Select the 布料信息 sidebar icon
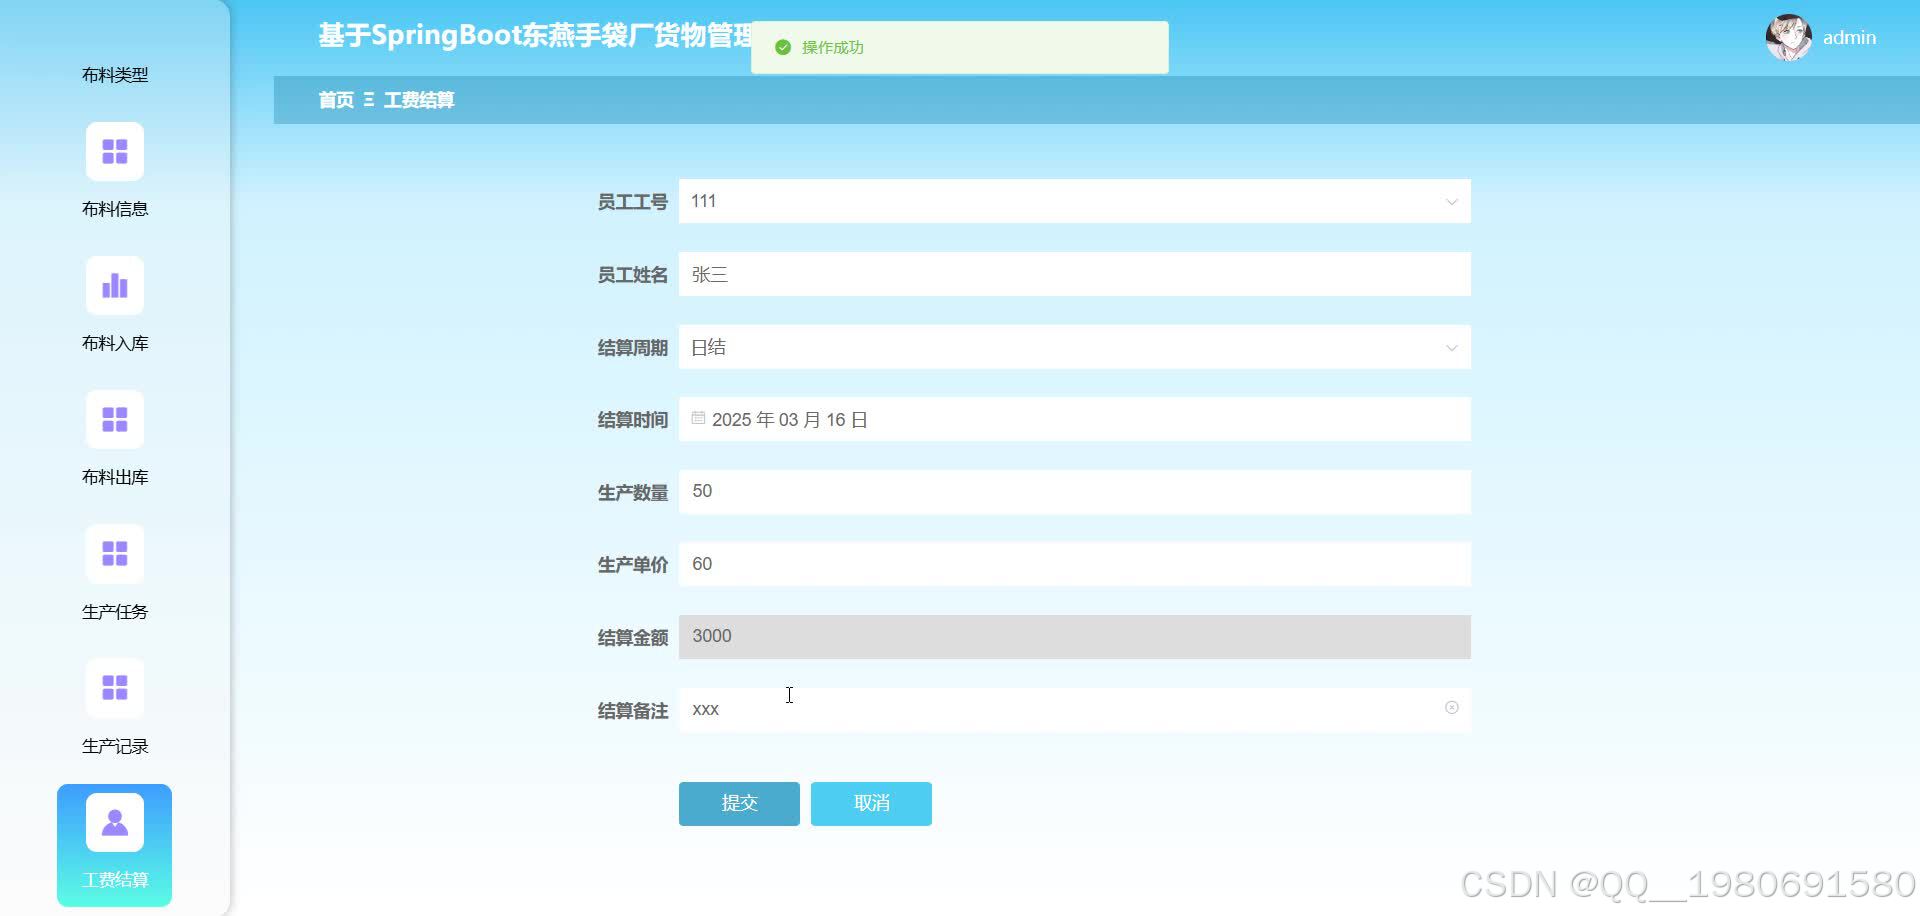 114,151
